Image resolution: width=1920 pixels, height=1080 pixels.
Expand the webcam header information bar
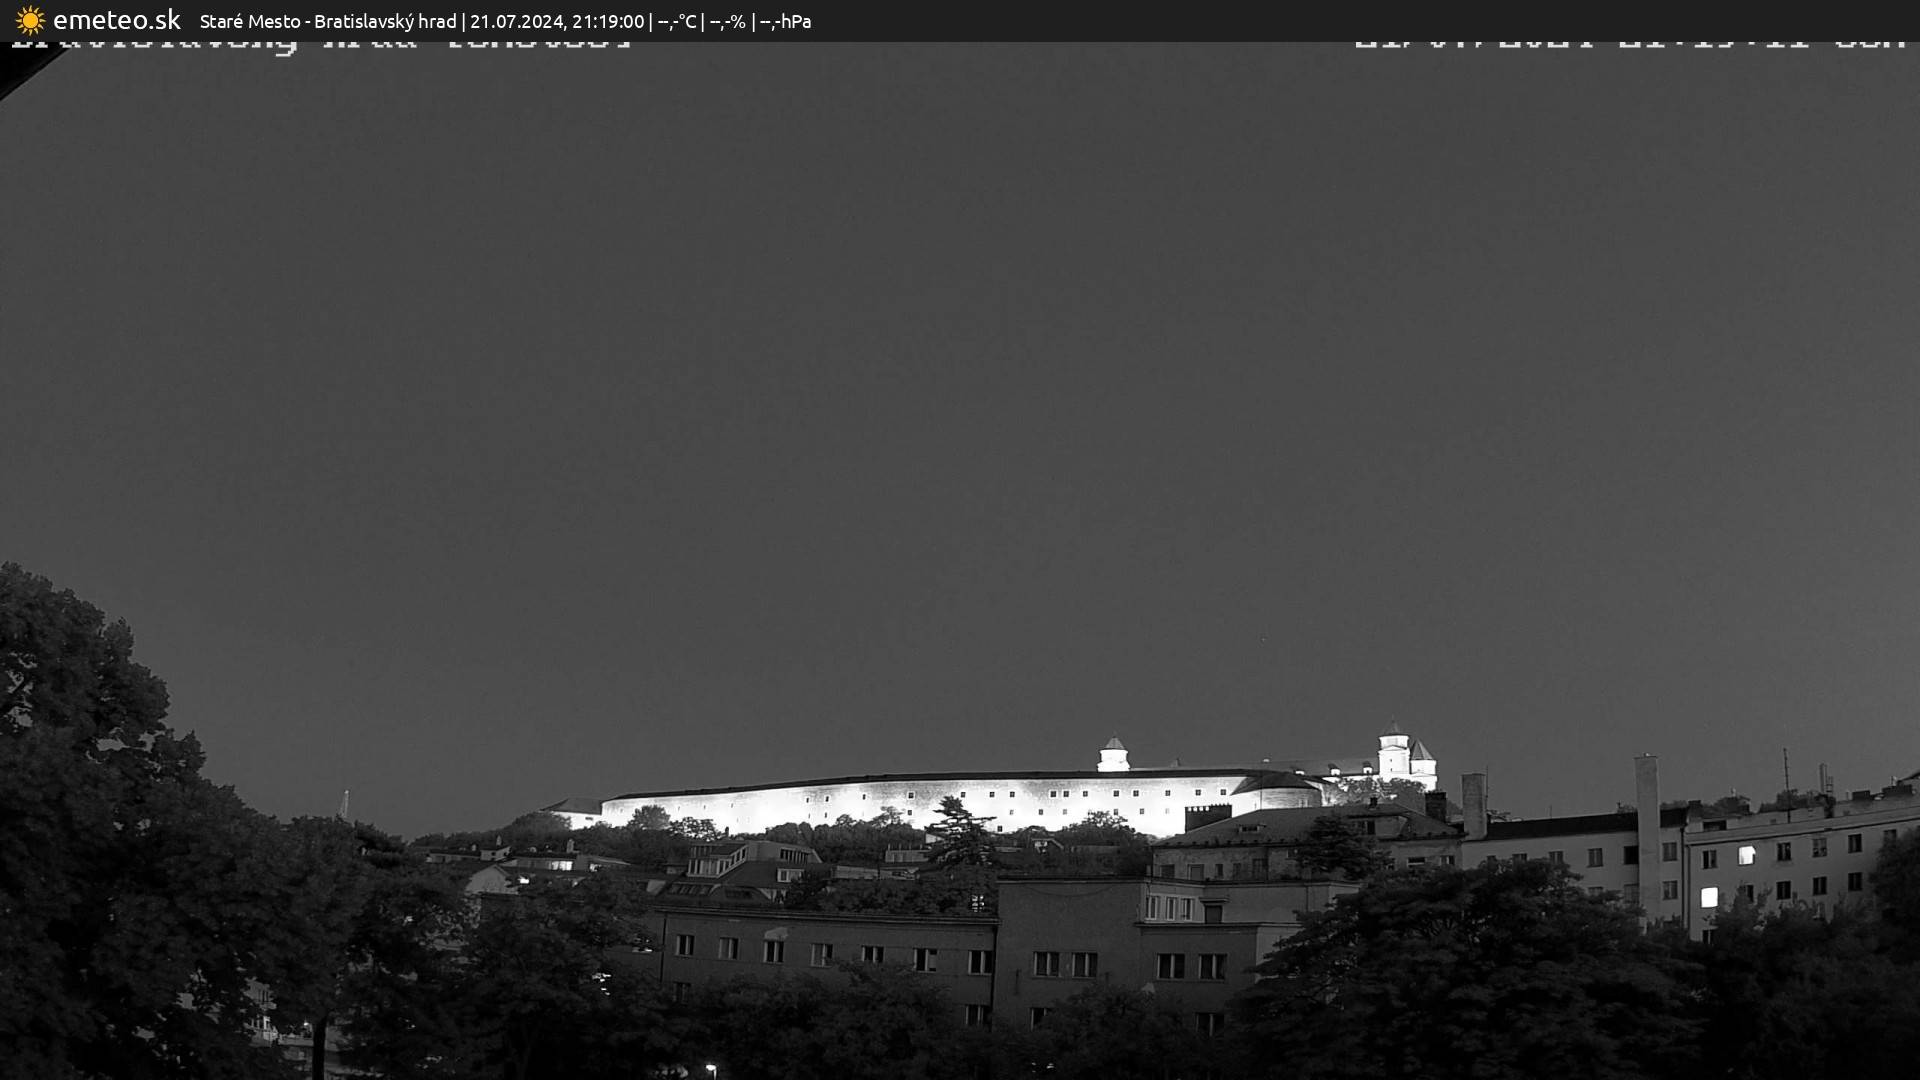click(960, 20)
